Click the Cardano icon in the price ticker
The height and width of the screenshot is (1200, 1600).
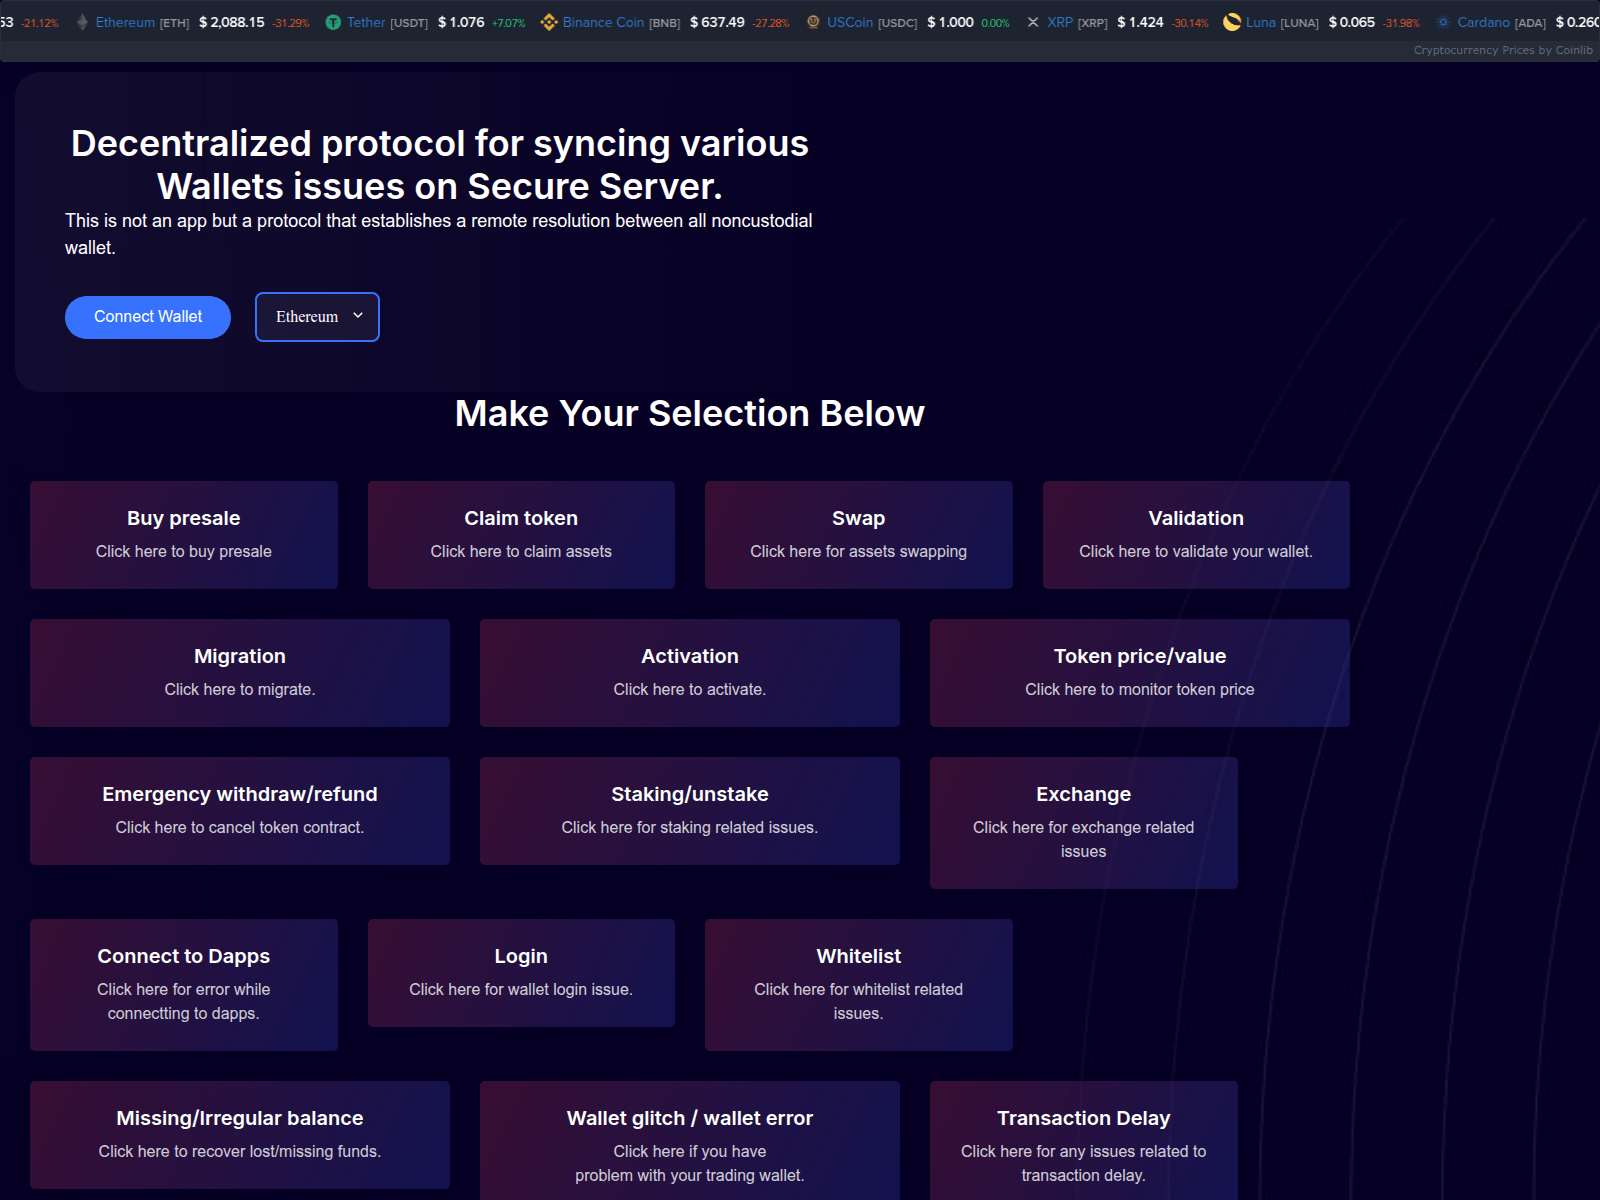click(1442, 21)
